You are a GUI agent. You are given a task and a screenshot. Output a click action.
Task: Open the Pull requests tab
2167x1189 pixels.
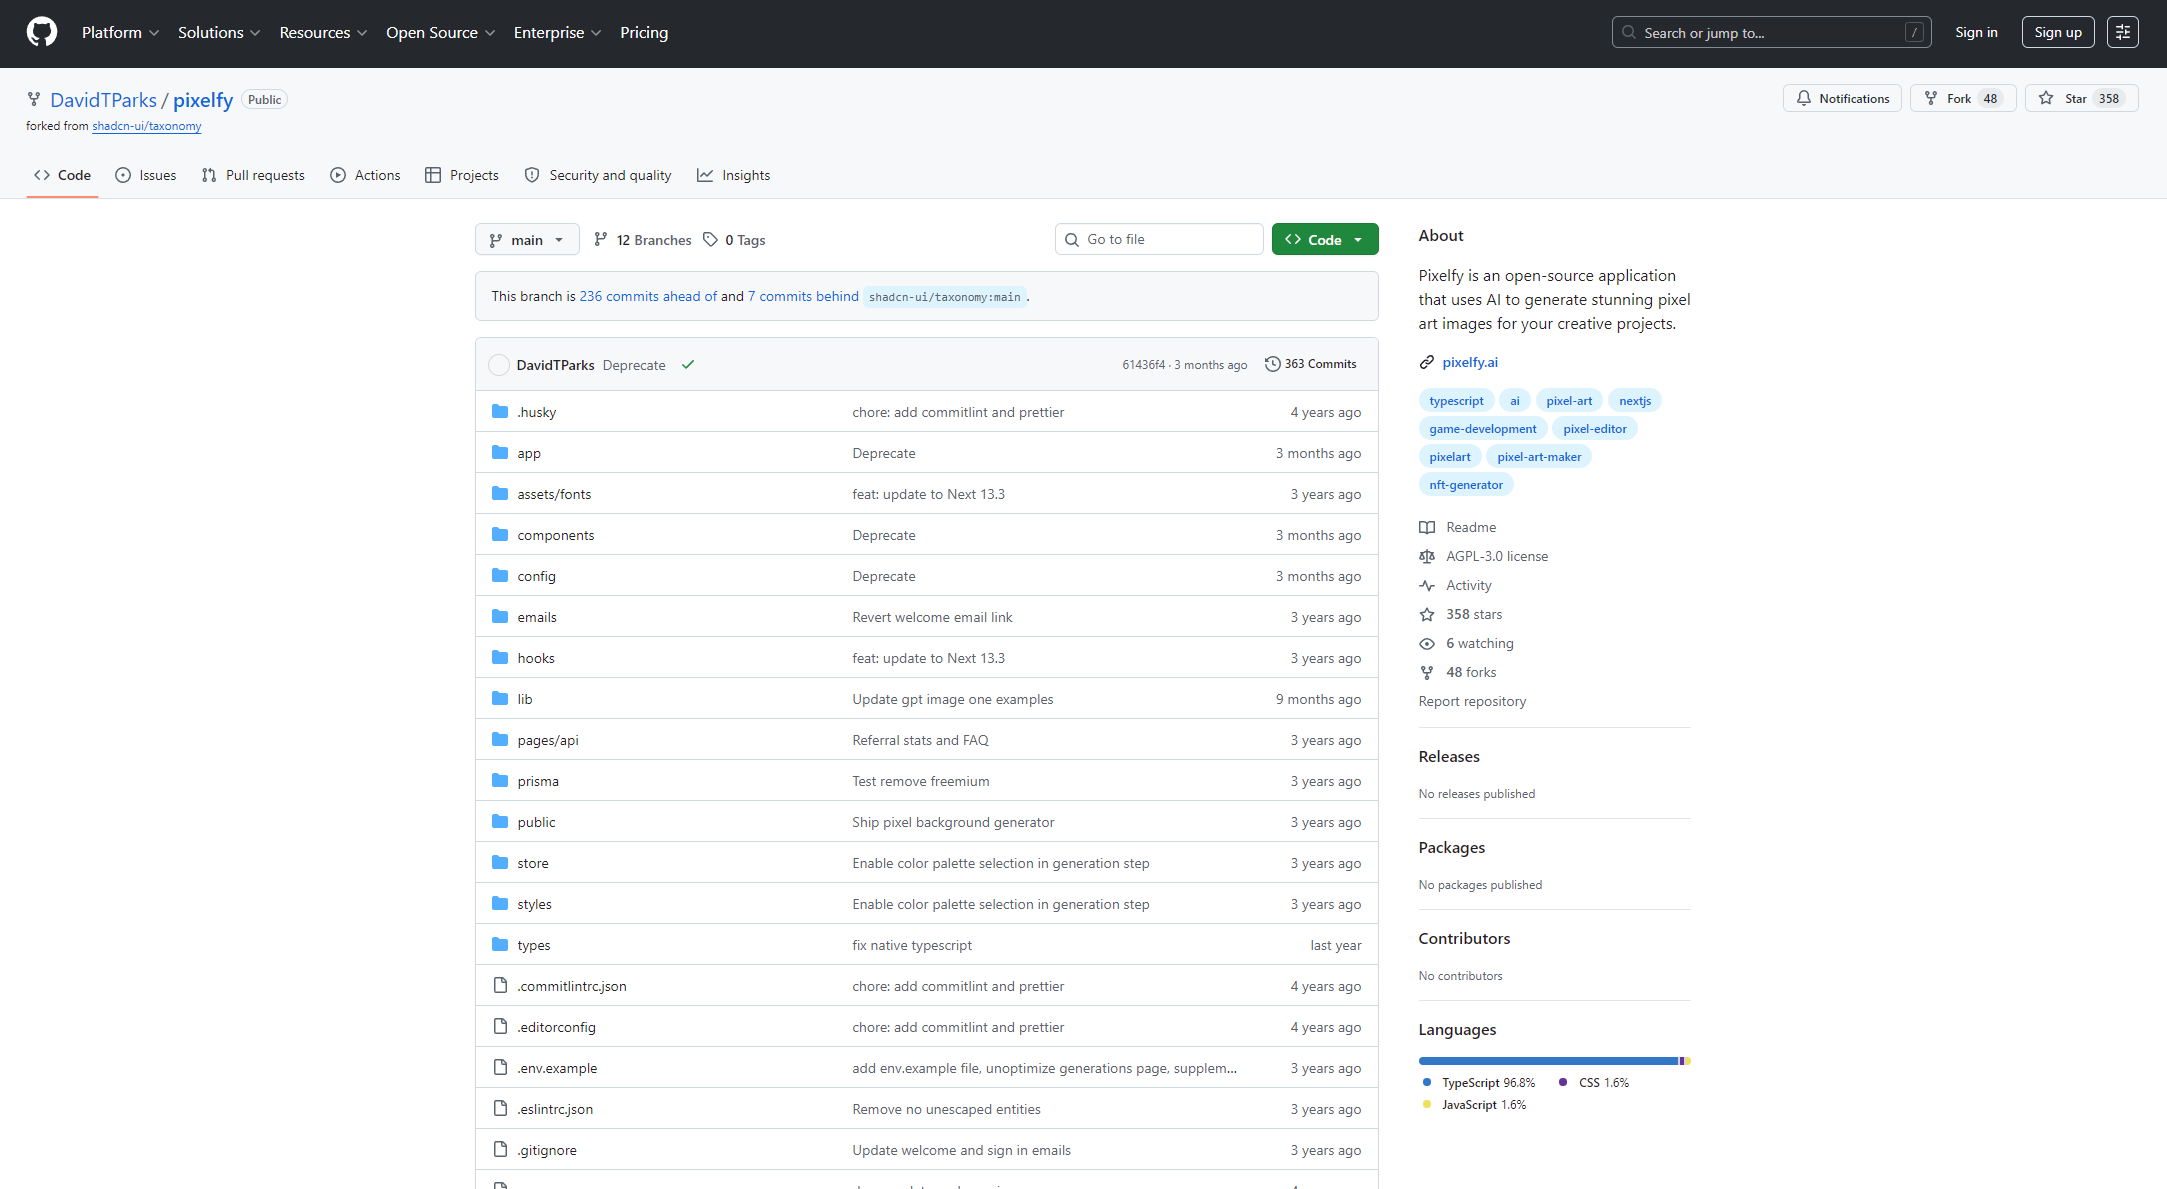pos(253,175)
